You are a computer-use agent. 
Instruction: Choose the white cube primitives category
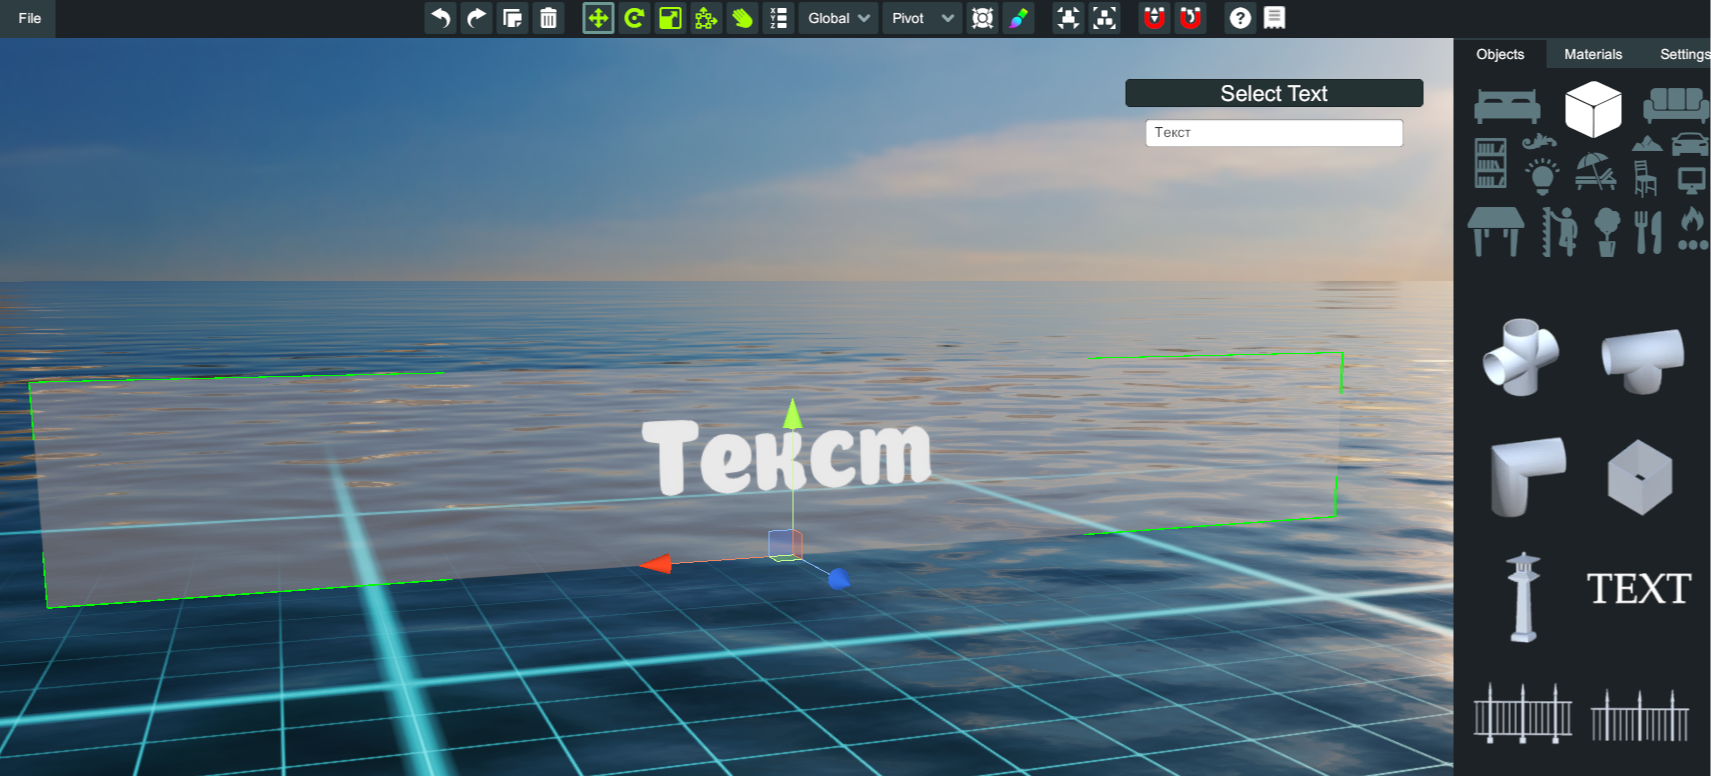click(1593, 109)
